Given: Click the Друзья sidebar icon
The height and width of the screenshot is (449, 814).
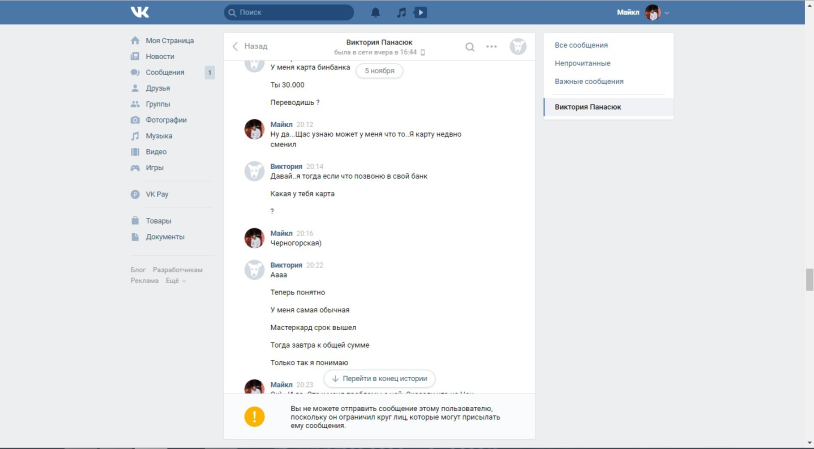Looking at the screenshot, I should pyautogui.click(x=136, y=88).
